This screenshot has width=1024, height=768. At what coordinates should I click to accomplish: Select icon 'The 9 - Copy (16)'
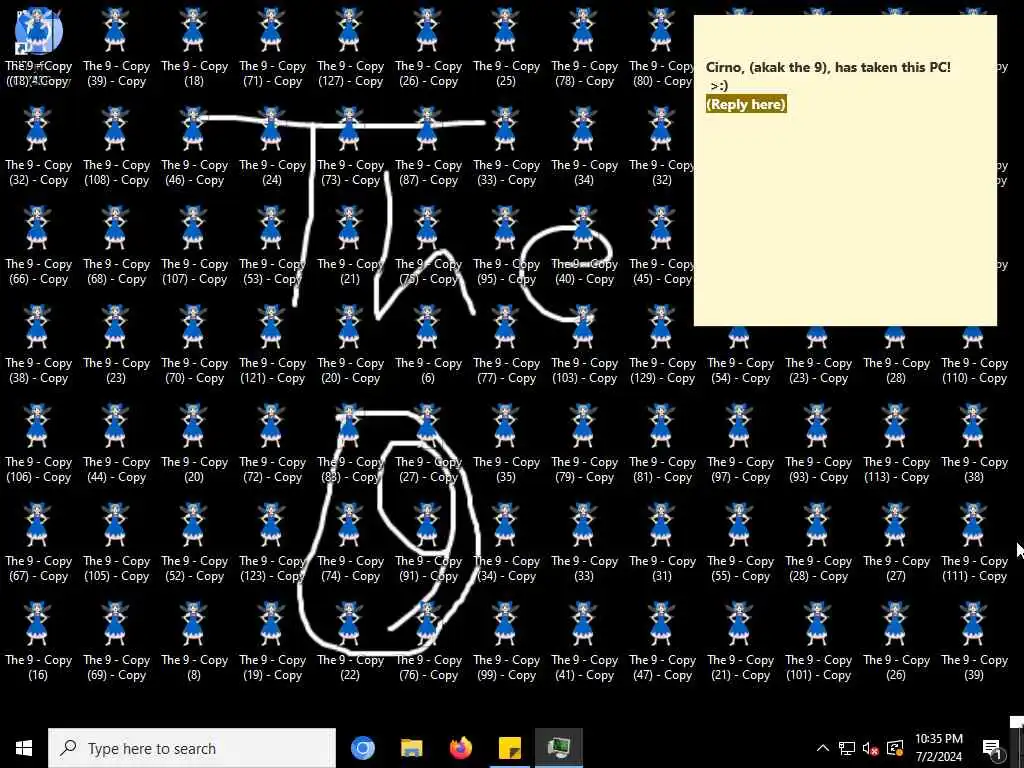coord(38,642)
